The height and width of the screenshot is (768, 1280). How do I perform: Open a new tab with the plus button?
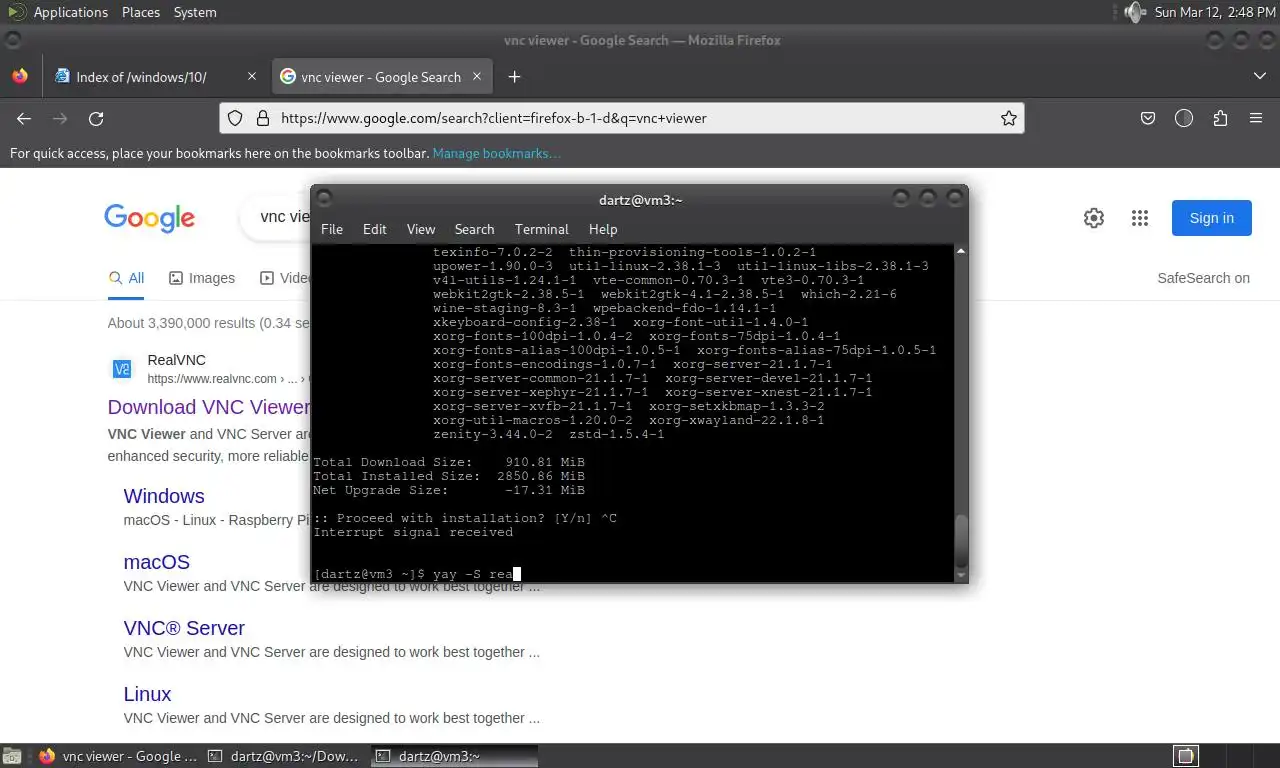tap(514, 77)
